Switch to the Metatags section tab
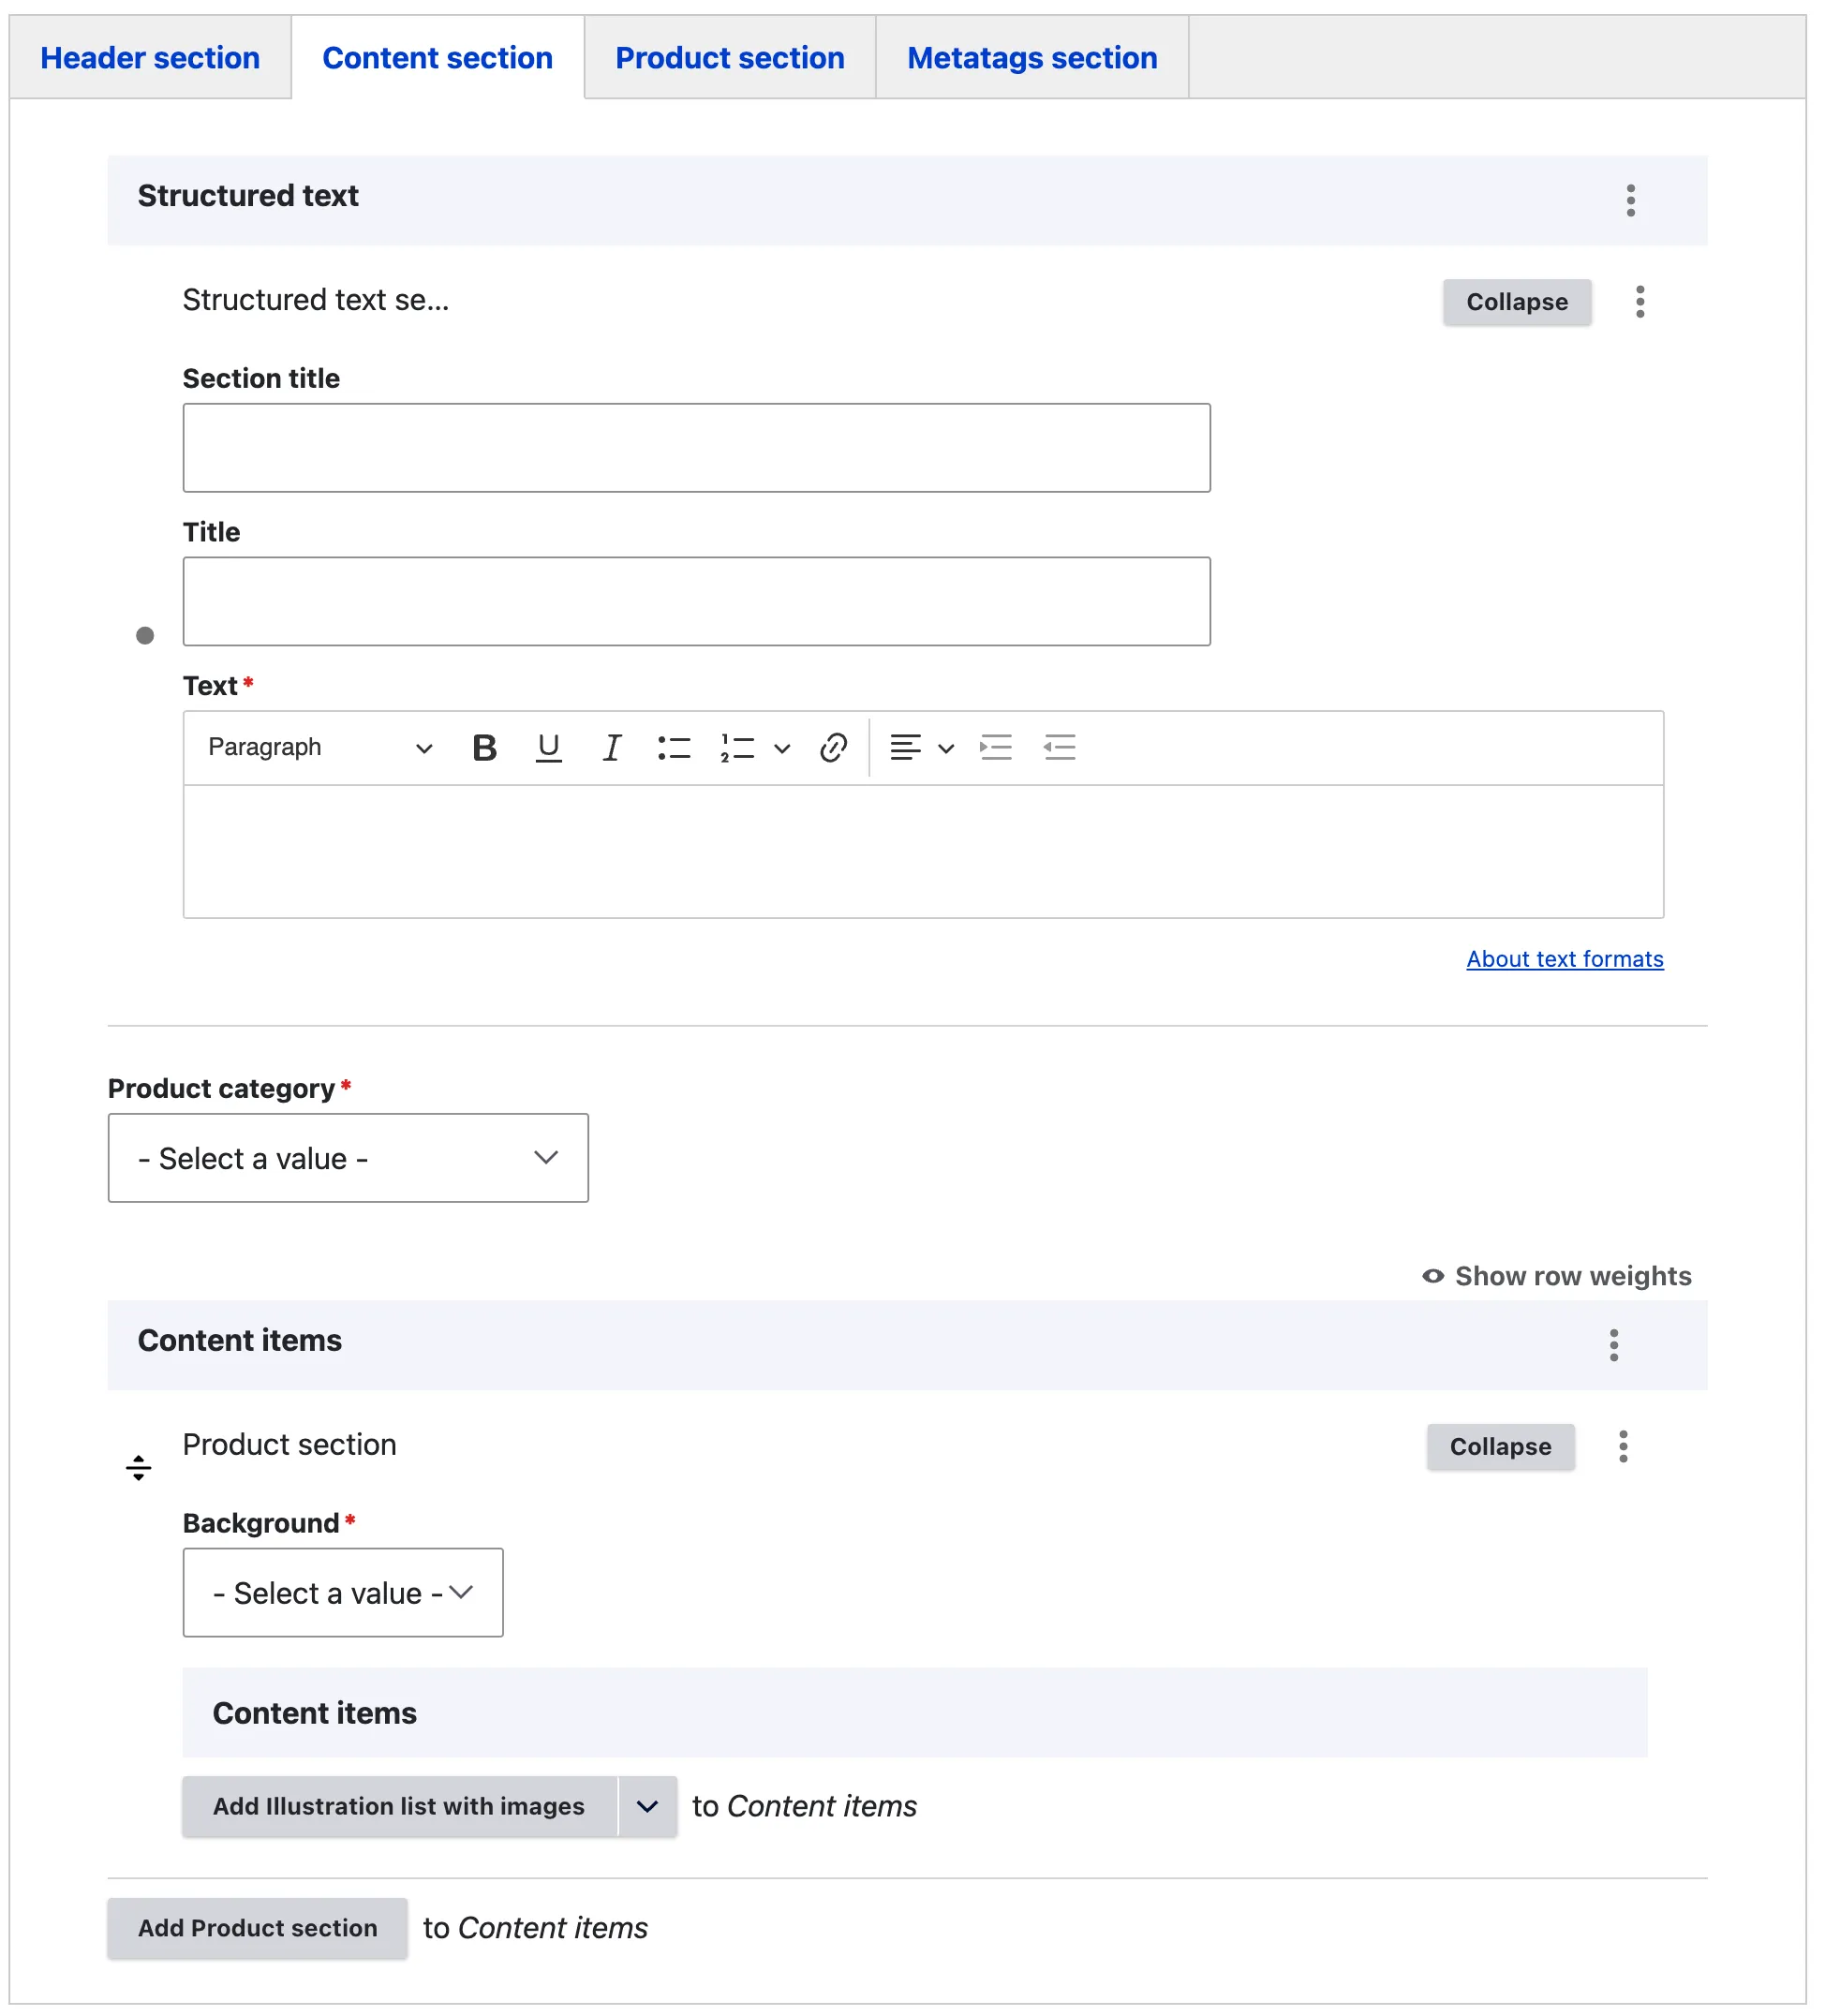1825x2016 pixels. tap(1032, 58)
